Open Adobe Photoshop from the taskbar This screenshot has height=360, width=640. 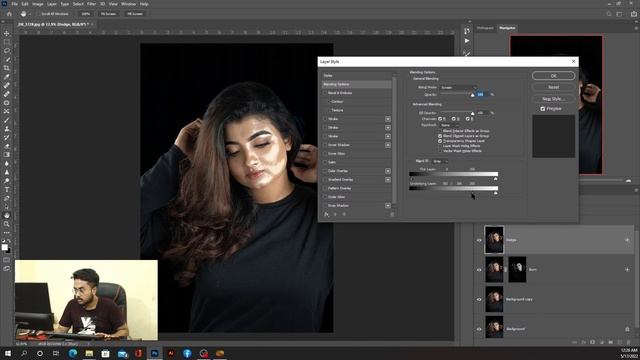(155, 353)
